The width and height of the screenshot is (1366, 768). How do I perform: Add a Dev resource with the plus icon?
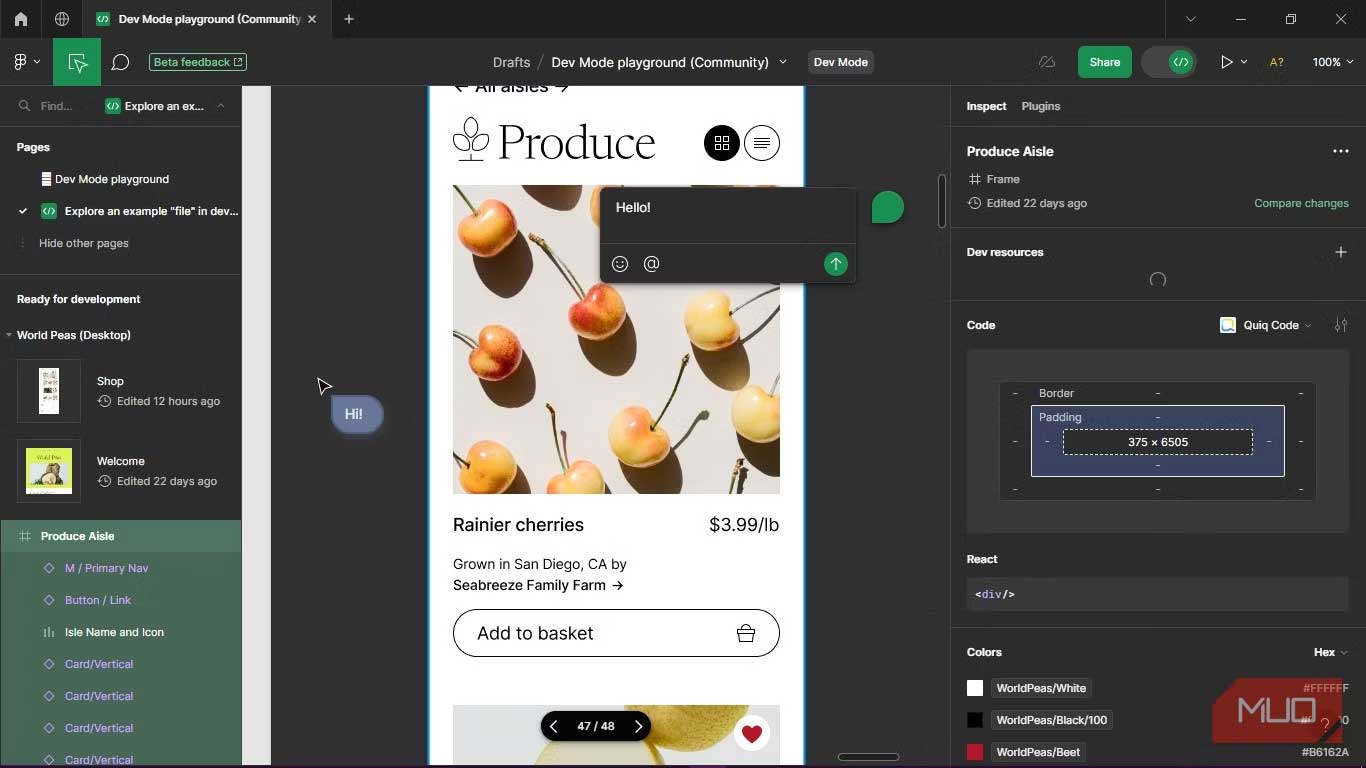1341,252
